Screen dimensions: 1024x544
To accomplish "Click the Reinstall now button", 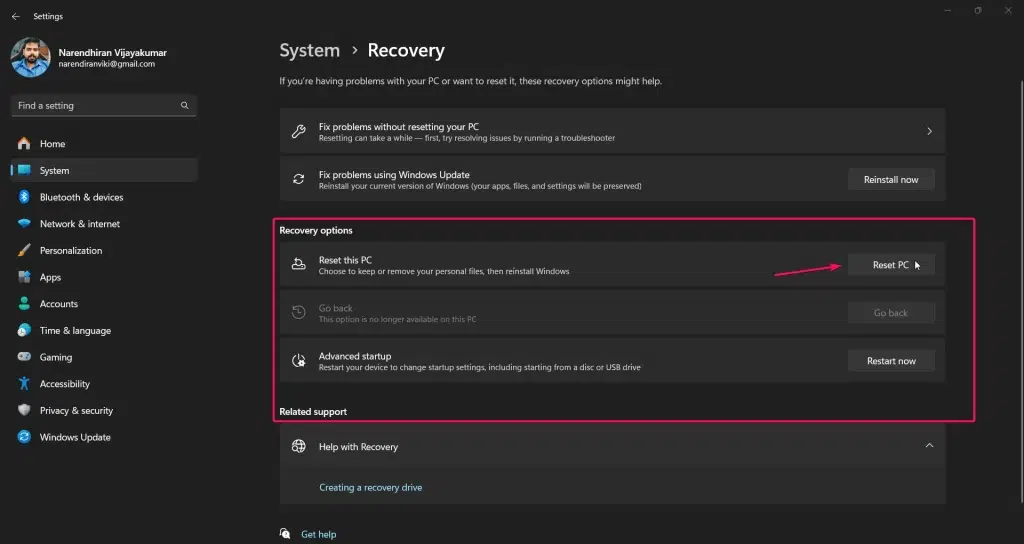I will (891, 180).
